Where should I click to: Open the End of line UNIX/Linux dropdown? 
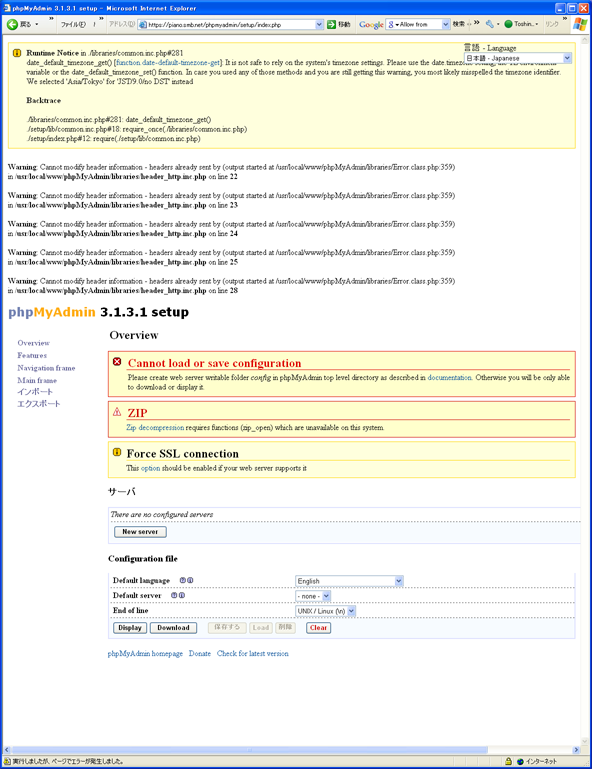[x=326, y=611]
